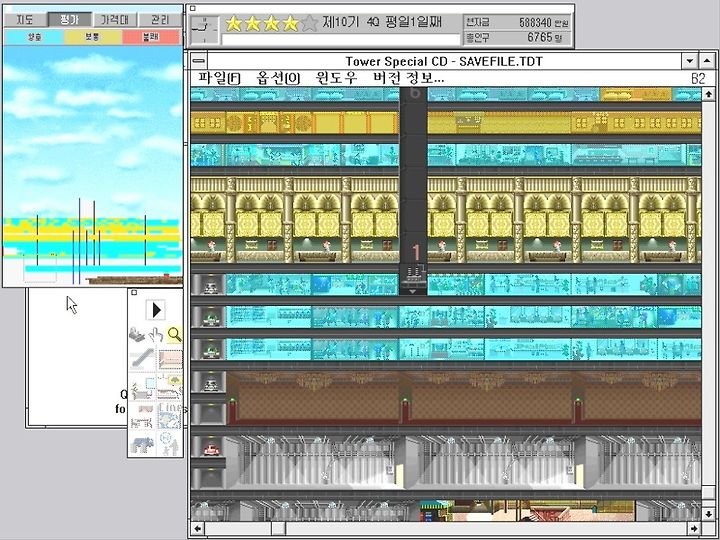Viewport: 720px width, 540px height.
Task: Open the status bar window control box
Action: (193, 8)
